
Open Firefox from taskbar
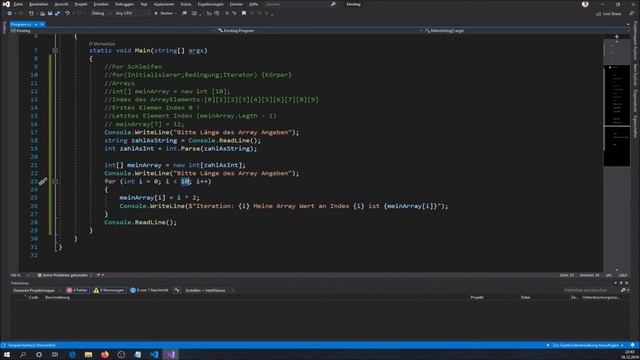[x=105, y=354]
